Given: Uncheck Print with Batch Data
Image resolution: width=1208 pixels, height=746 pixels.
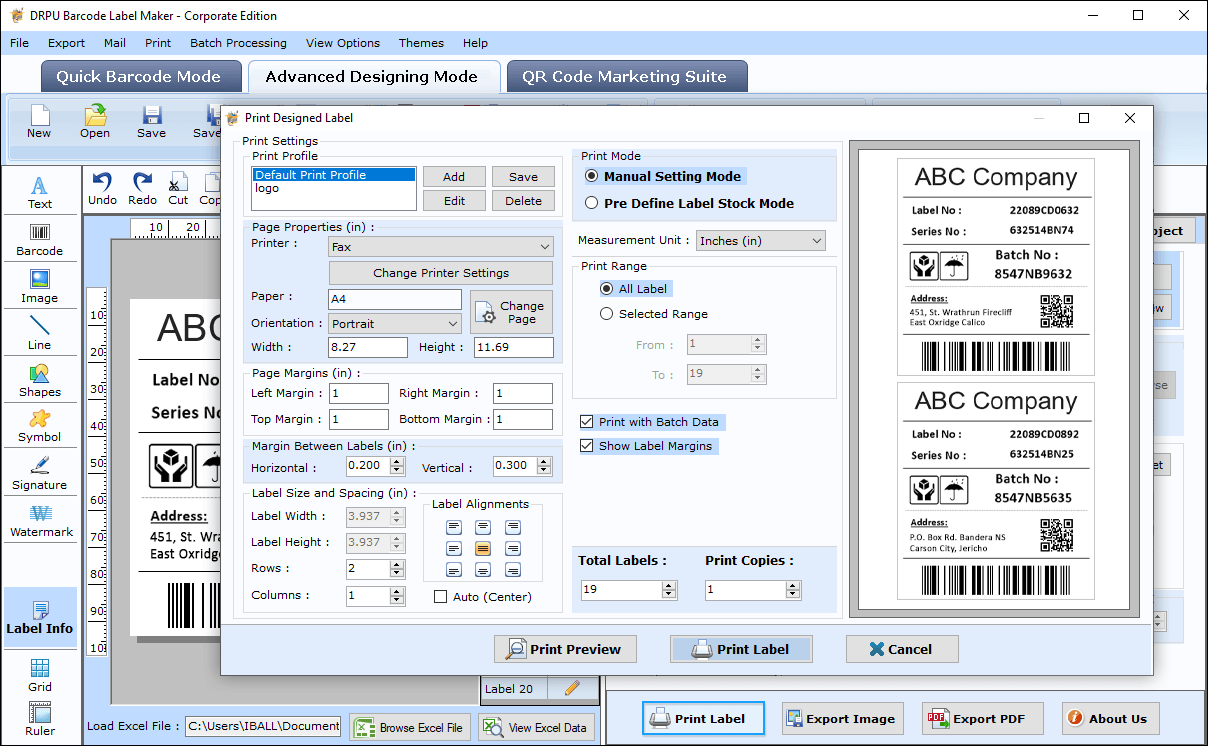Looking at the screenshot, I should (586, 422).
